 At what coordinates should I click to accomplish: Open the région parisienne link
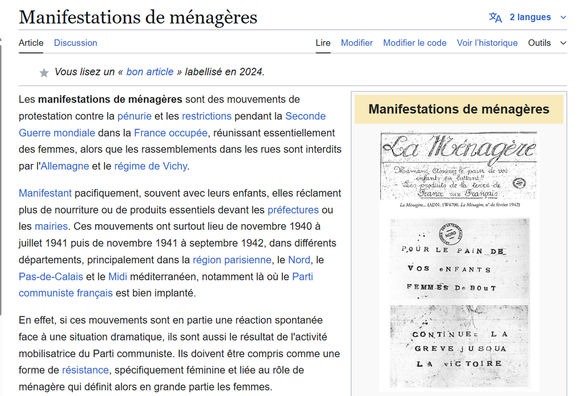click(232, 260)
